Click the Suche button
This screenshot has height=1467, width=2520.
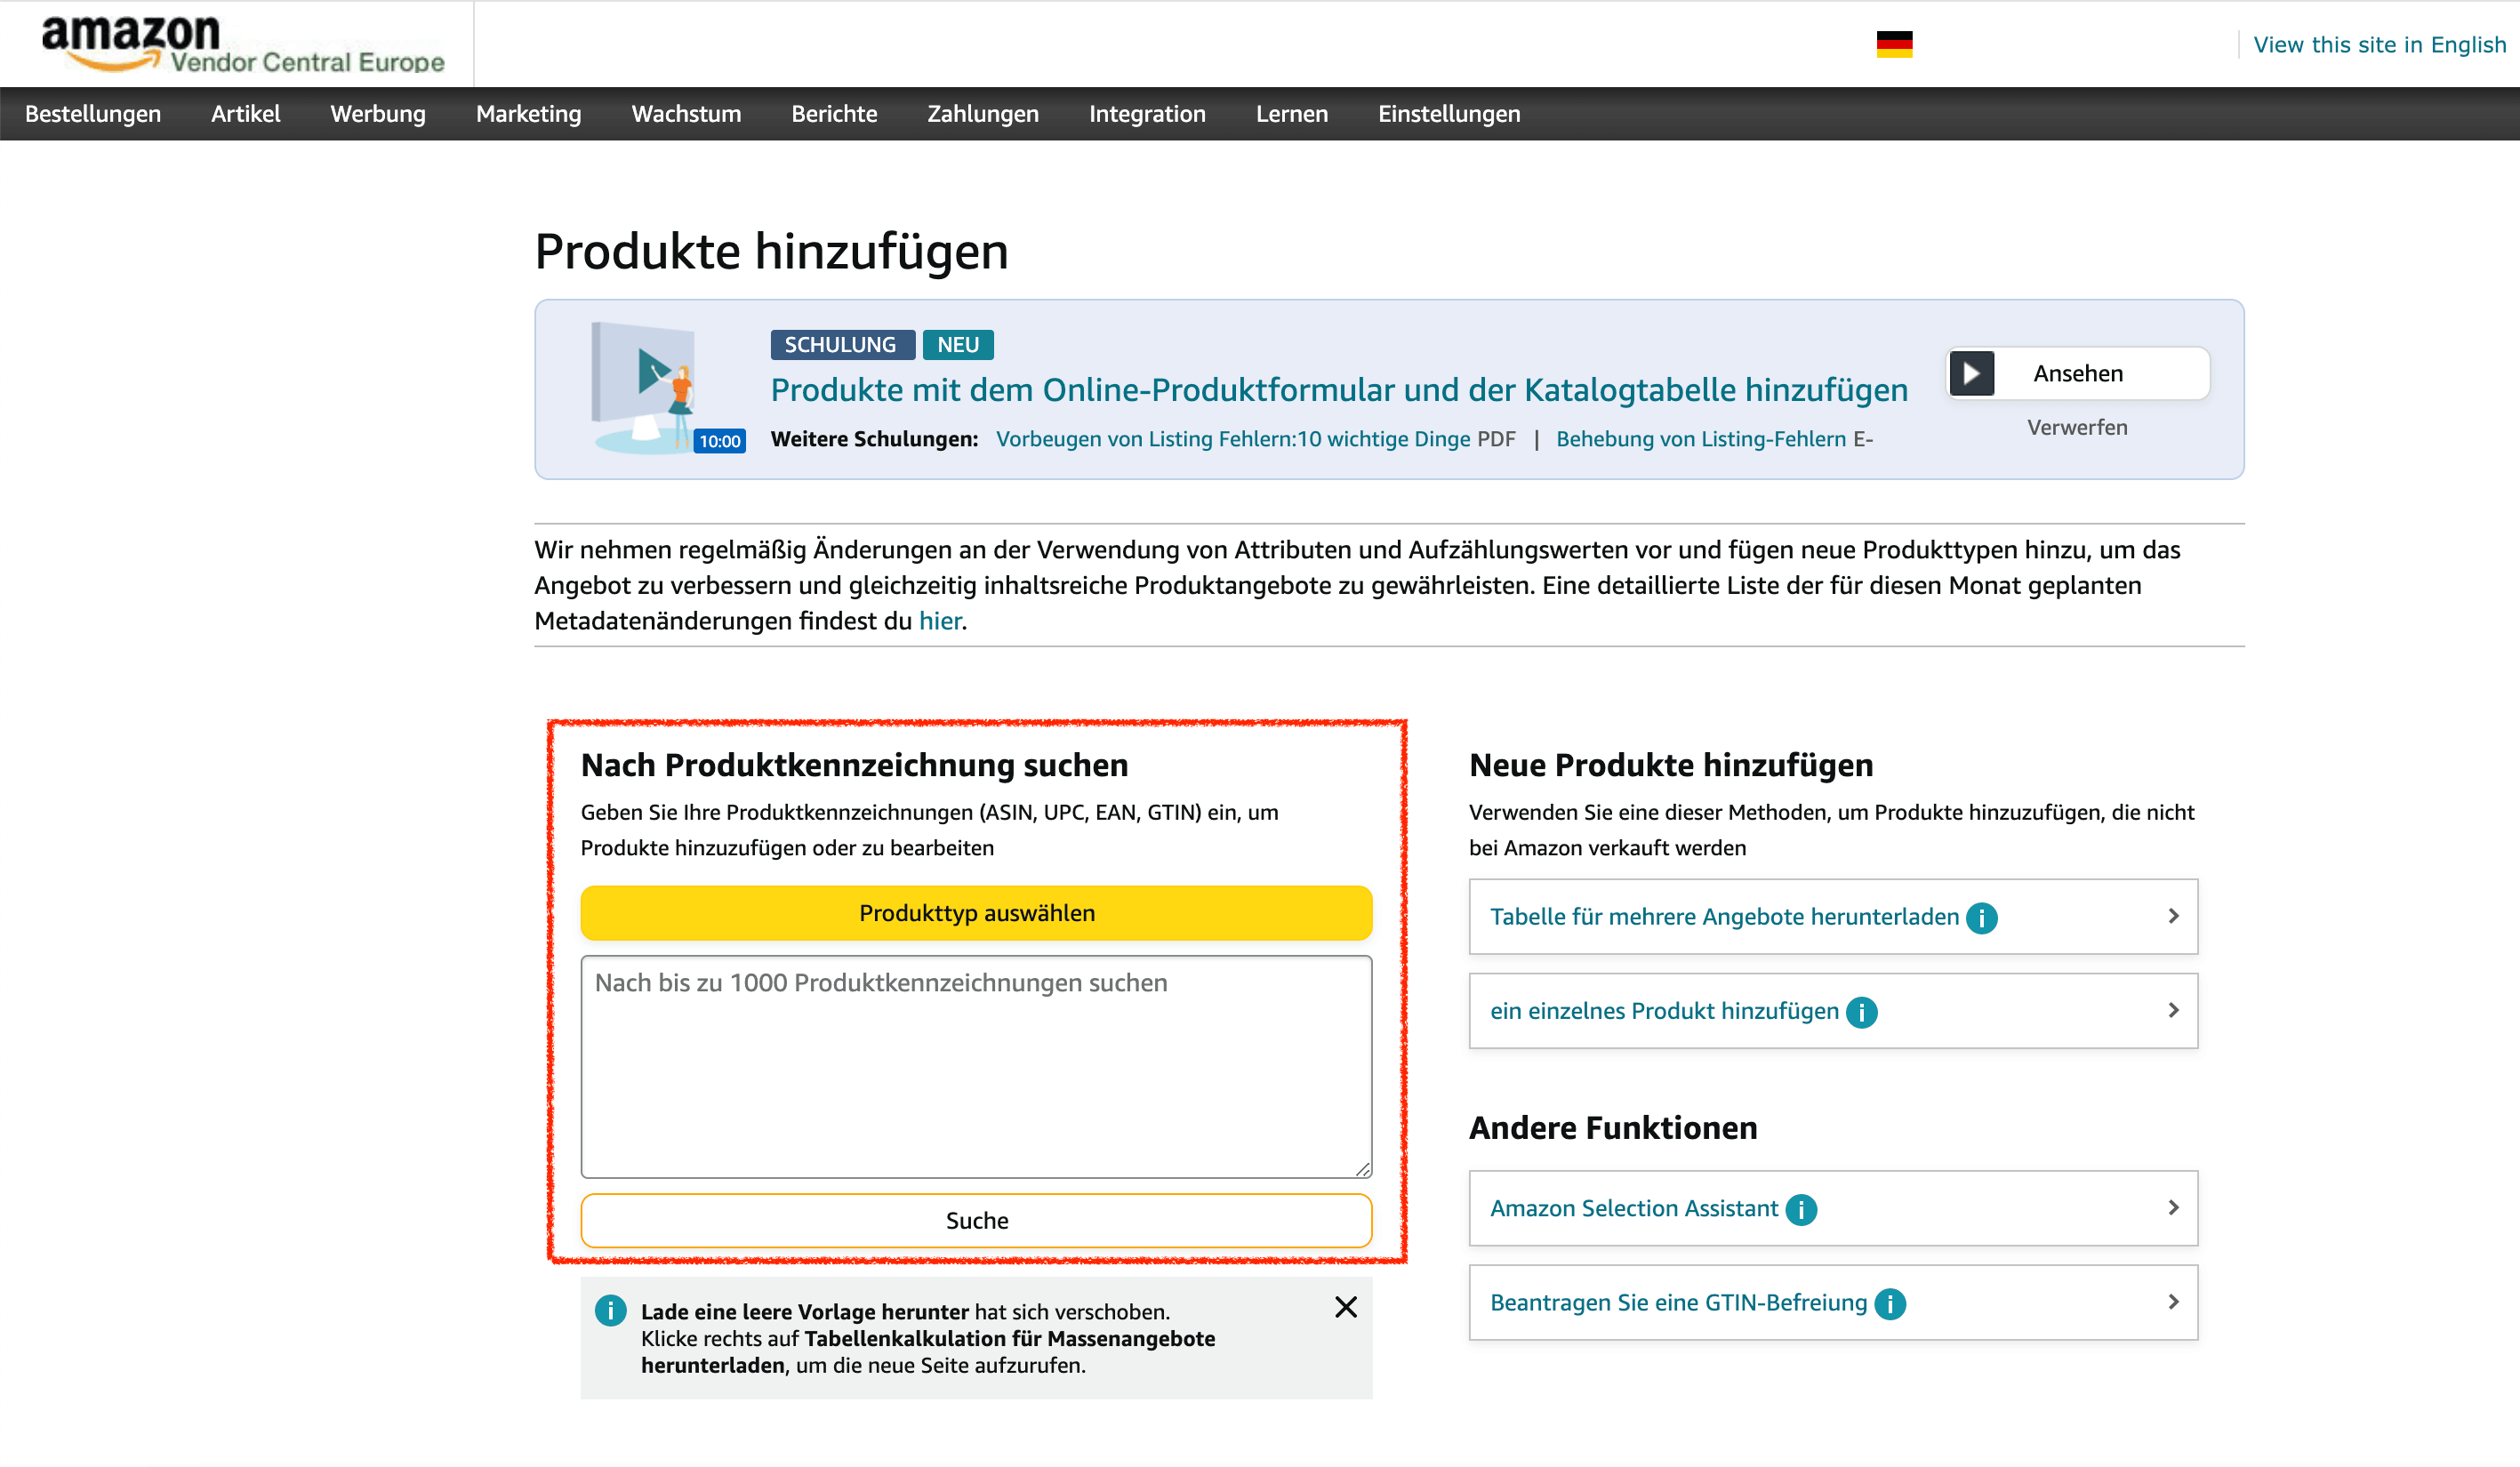tap(976, 1221)
